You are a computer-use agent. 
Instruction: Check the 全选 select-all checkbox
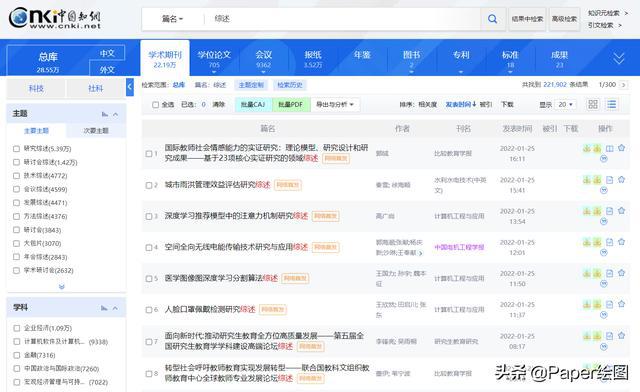coord(156,105)
